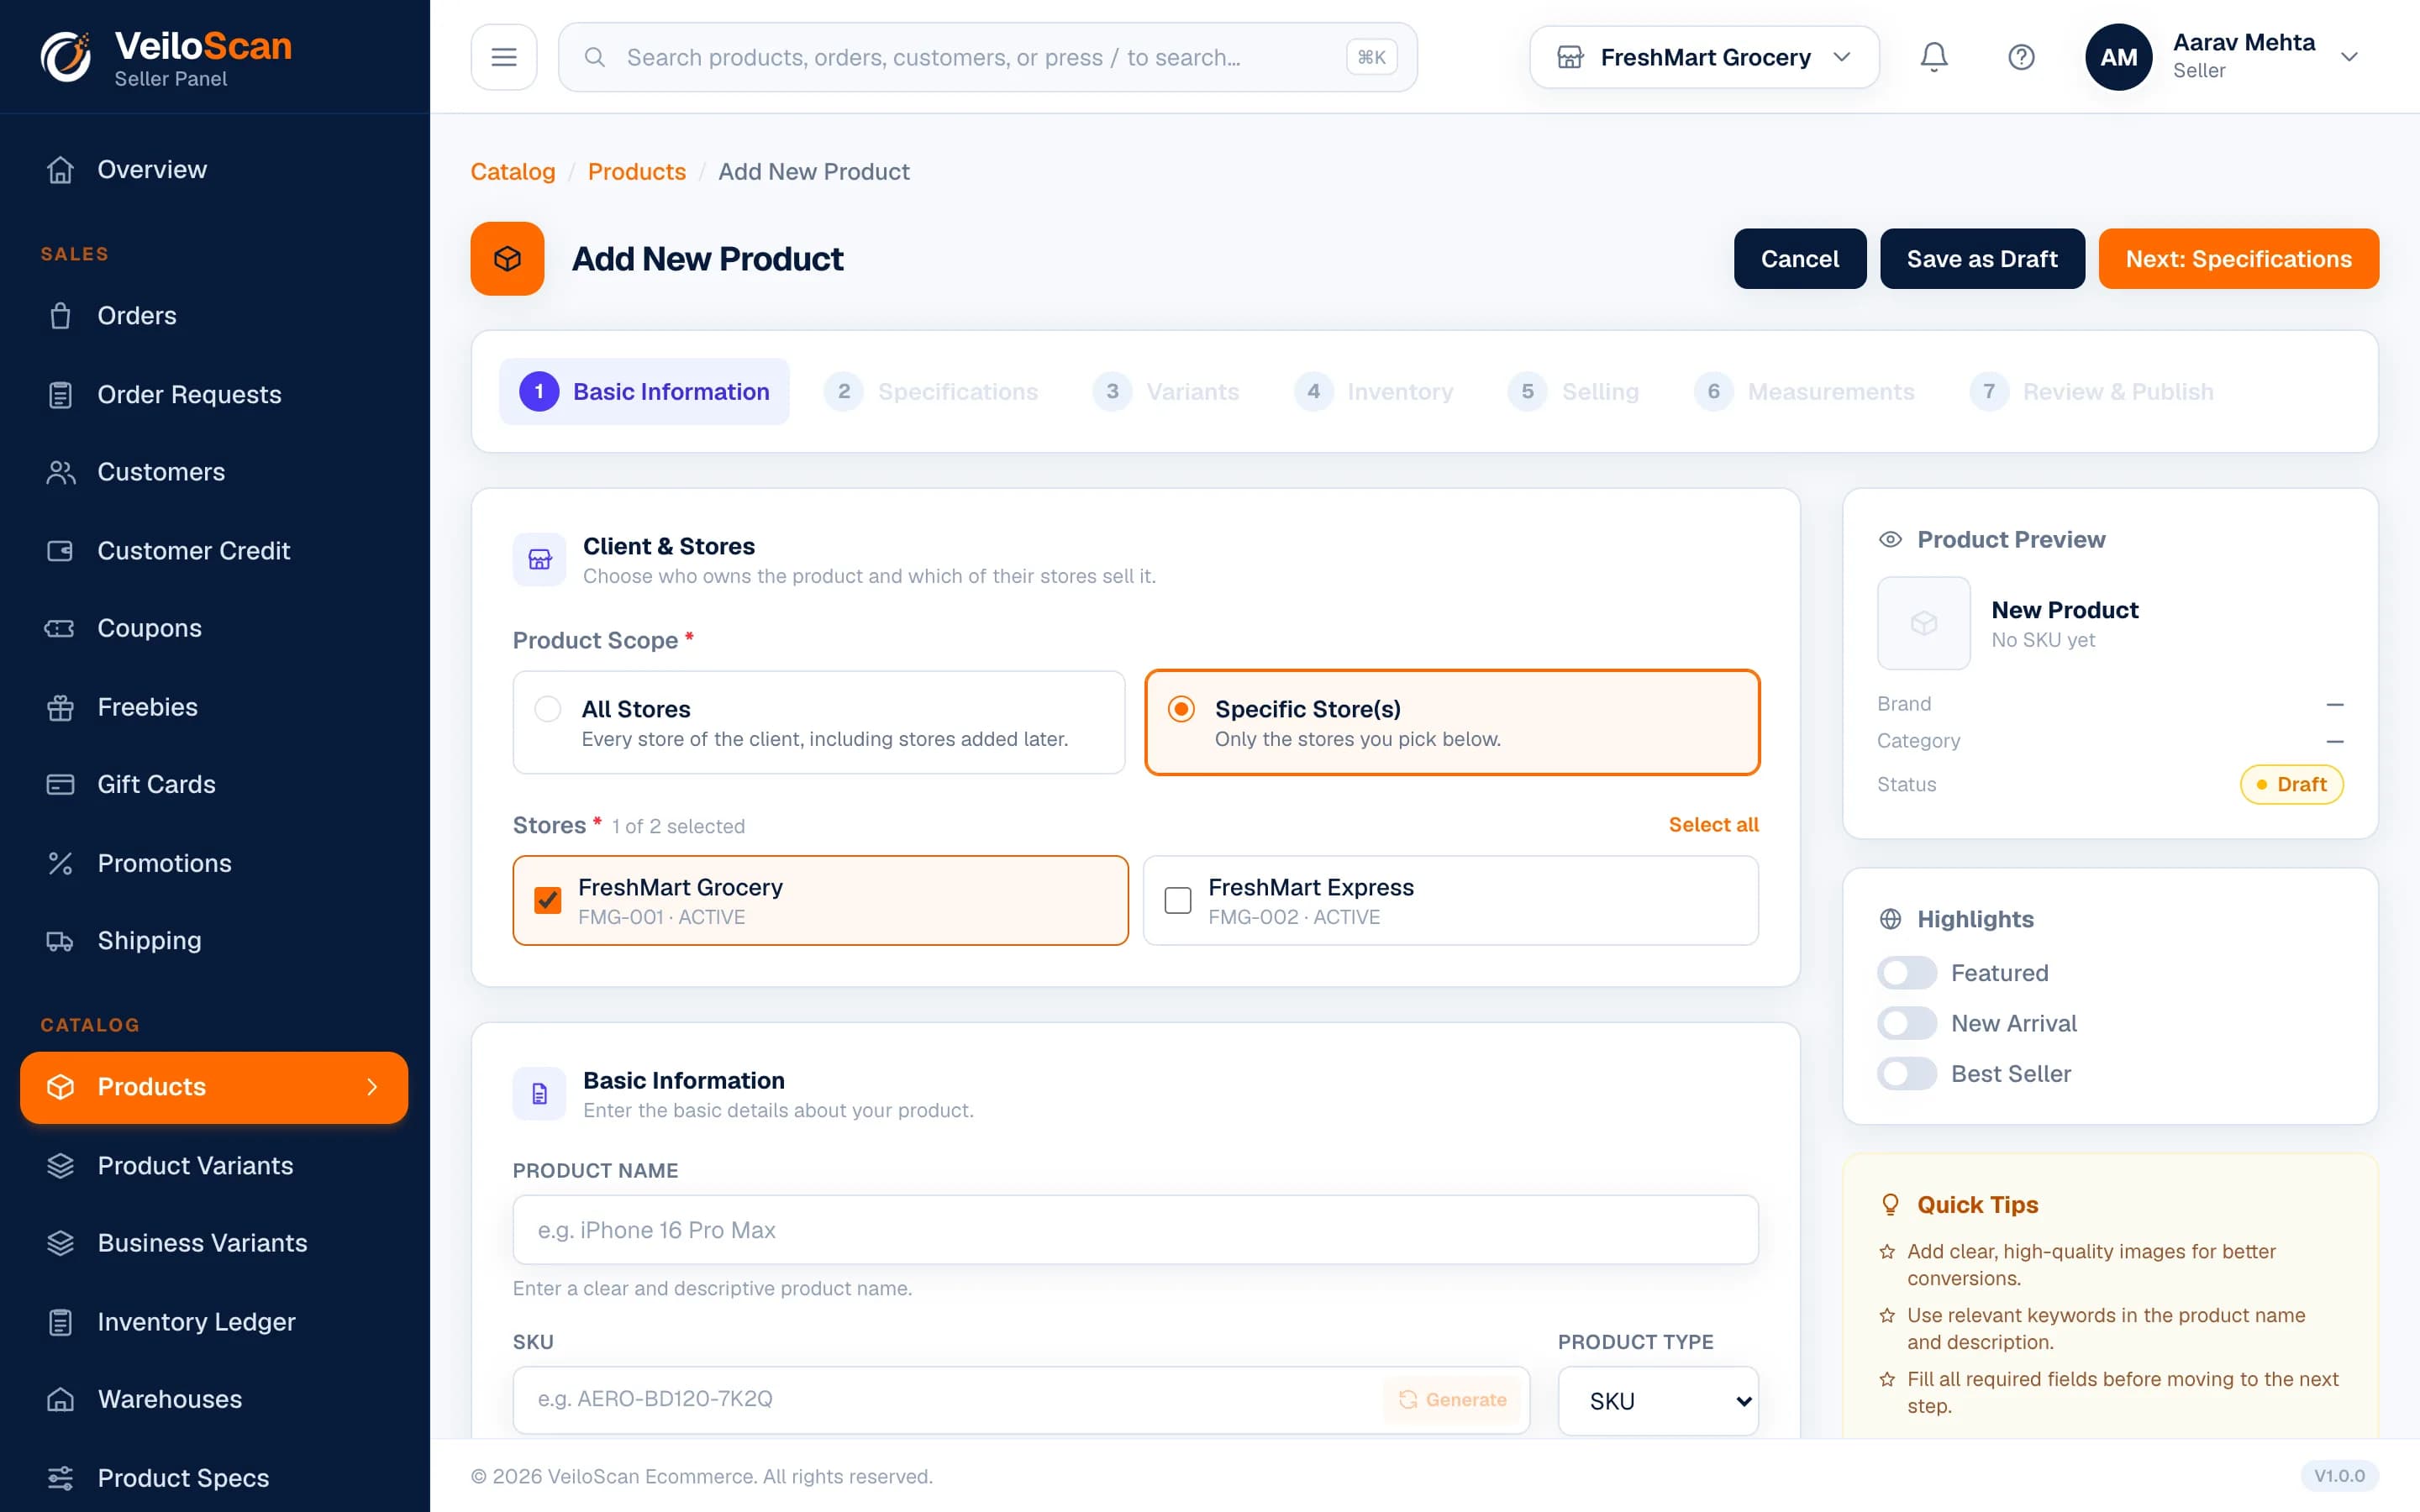Click the Generate SKU button

[x=1452, y=1400]
